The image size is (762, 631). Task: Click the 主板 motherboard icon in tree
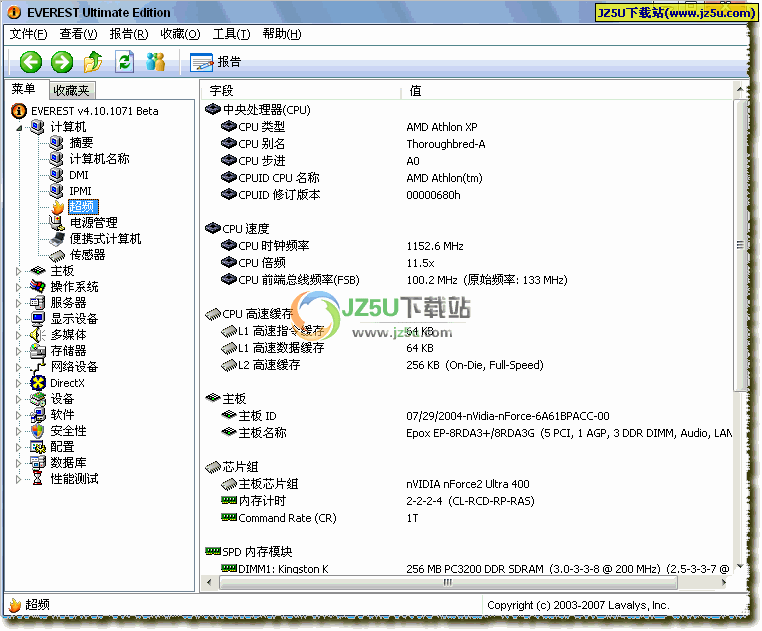click(x=38, y=271)
